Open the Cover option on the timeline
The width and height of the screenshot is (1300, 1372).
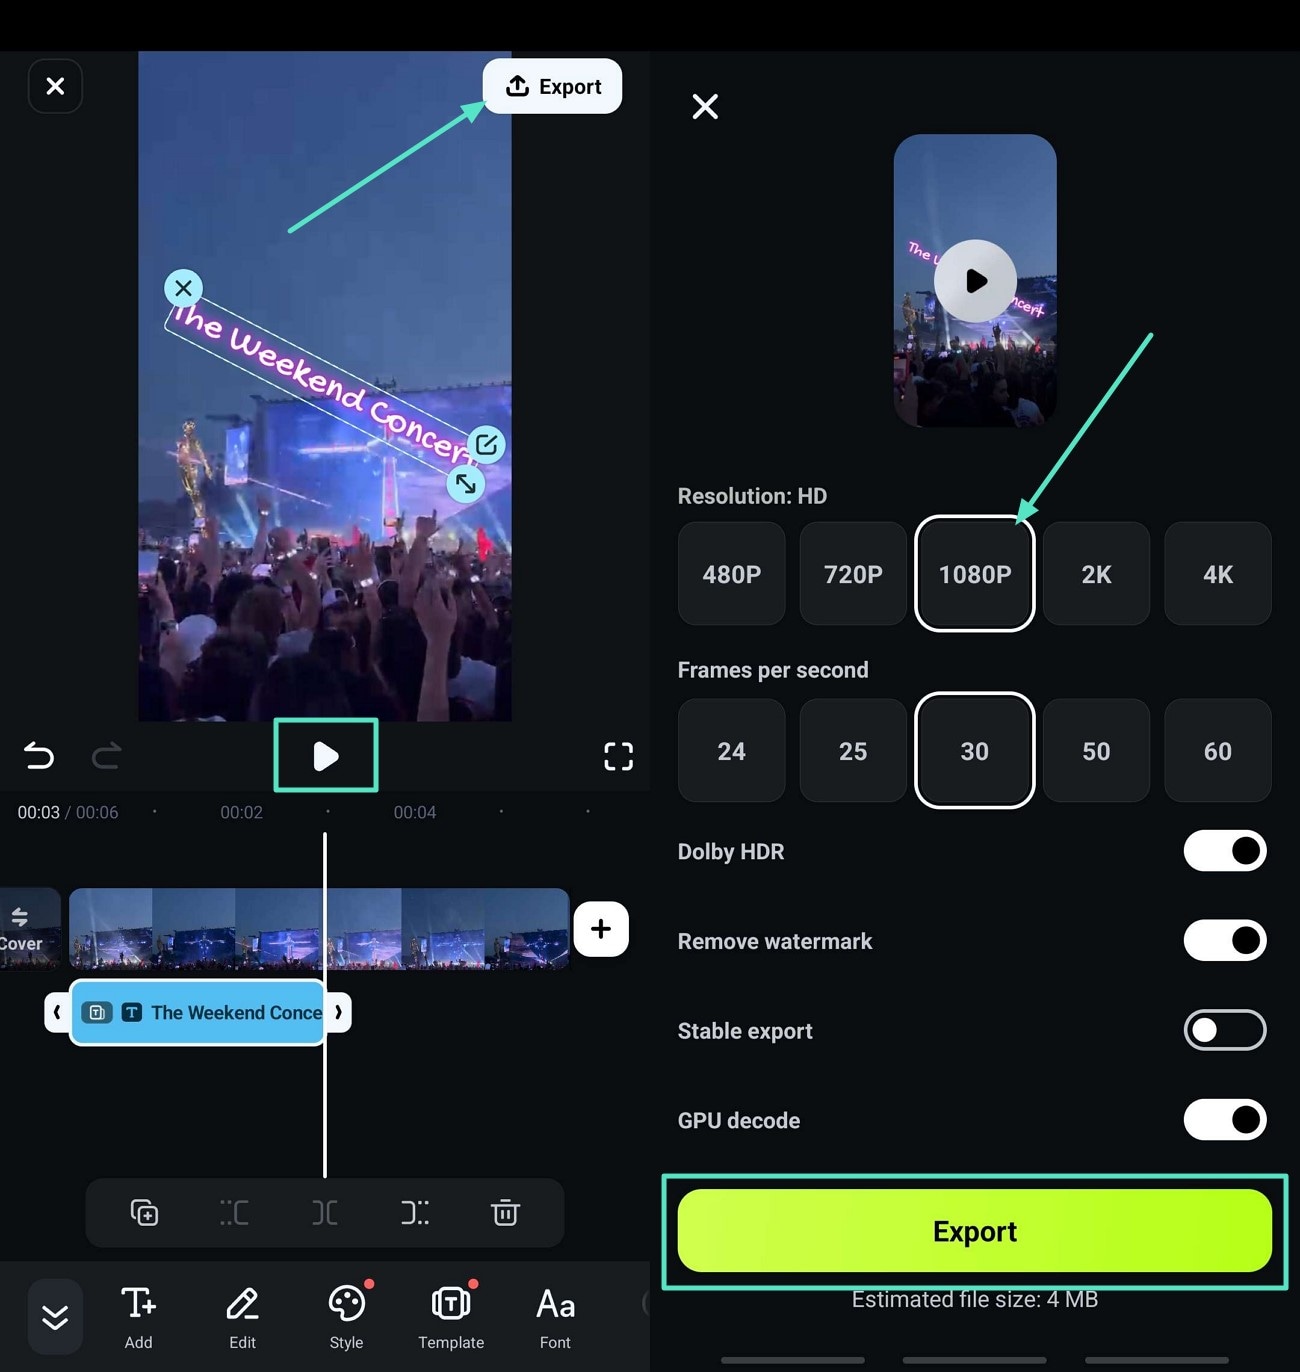click(x=25, y=929)
